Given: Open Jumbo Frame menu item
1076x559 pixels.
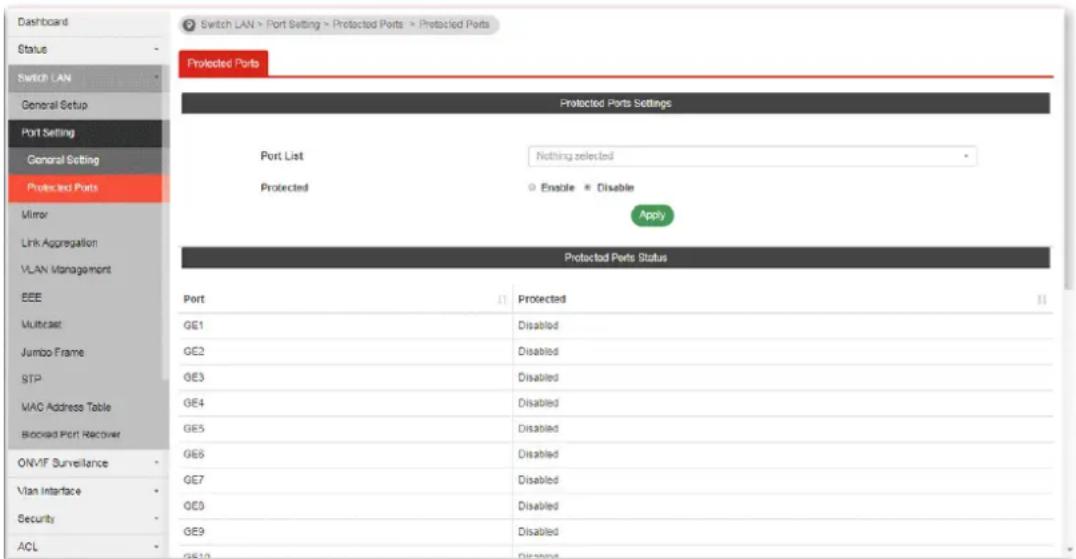Looking at the screenshot, I should (x=86, y=353).
